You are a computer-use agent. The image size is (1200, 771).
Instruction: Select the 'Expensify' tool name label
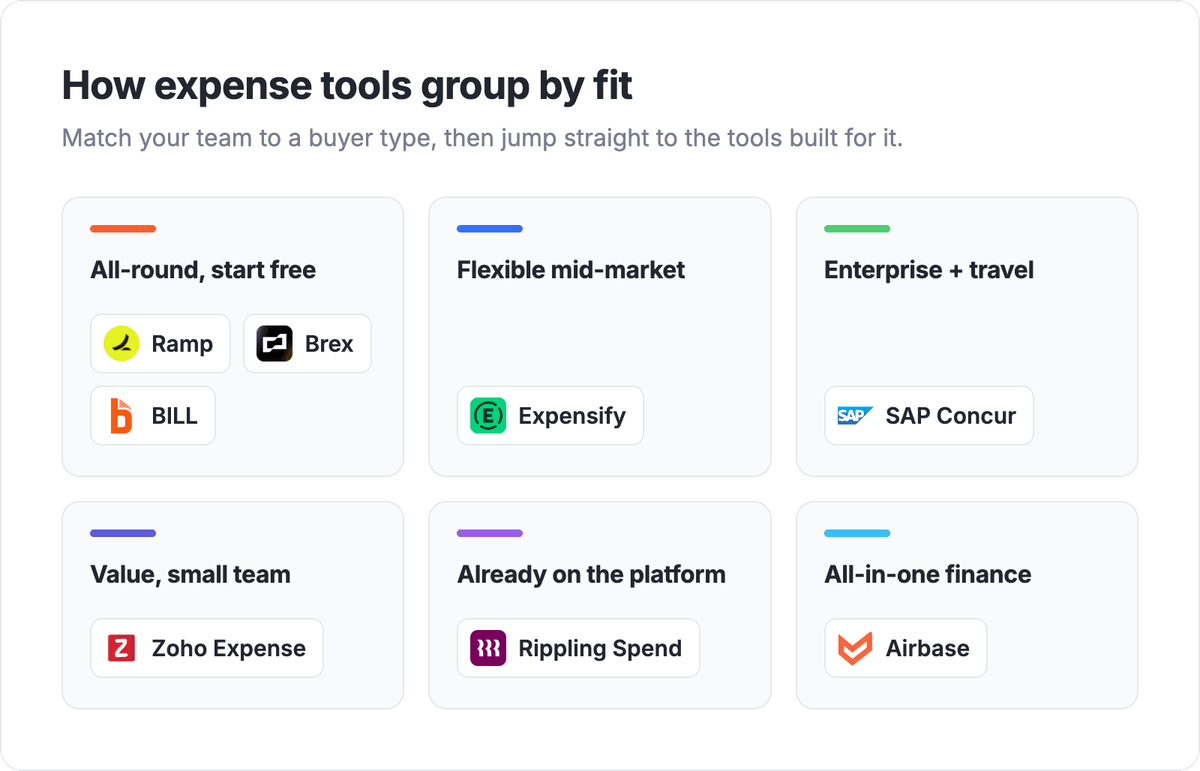click(x=572, y=416)
